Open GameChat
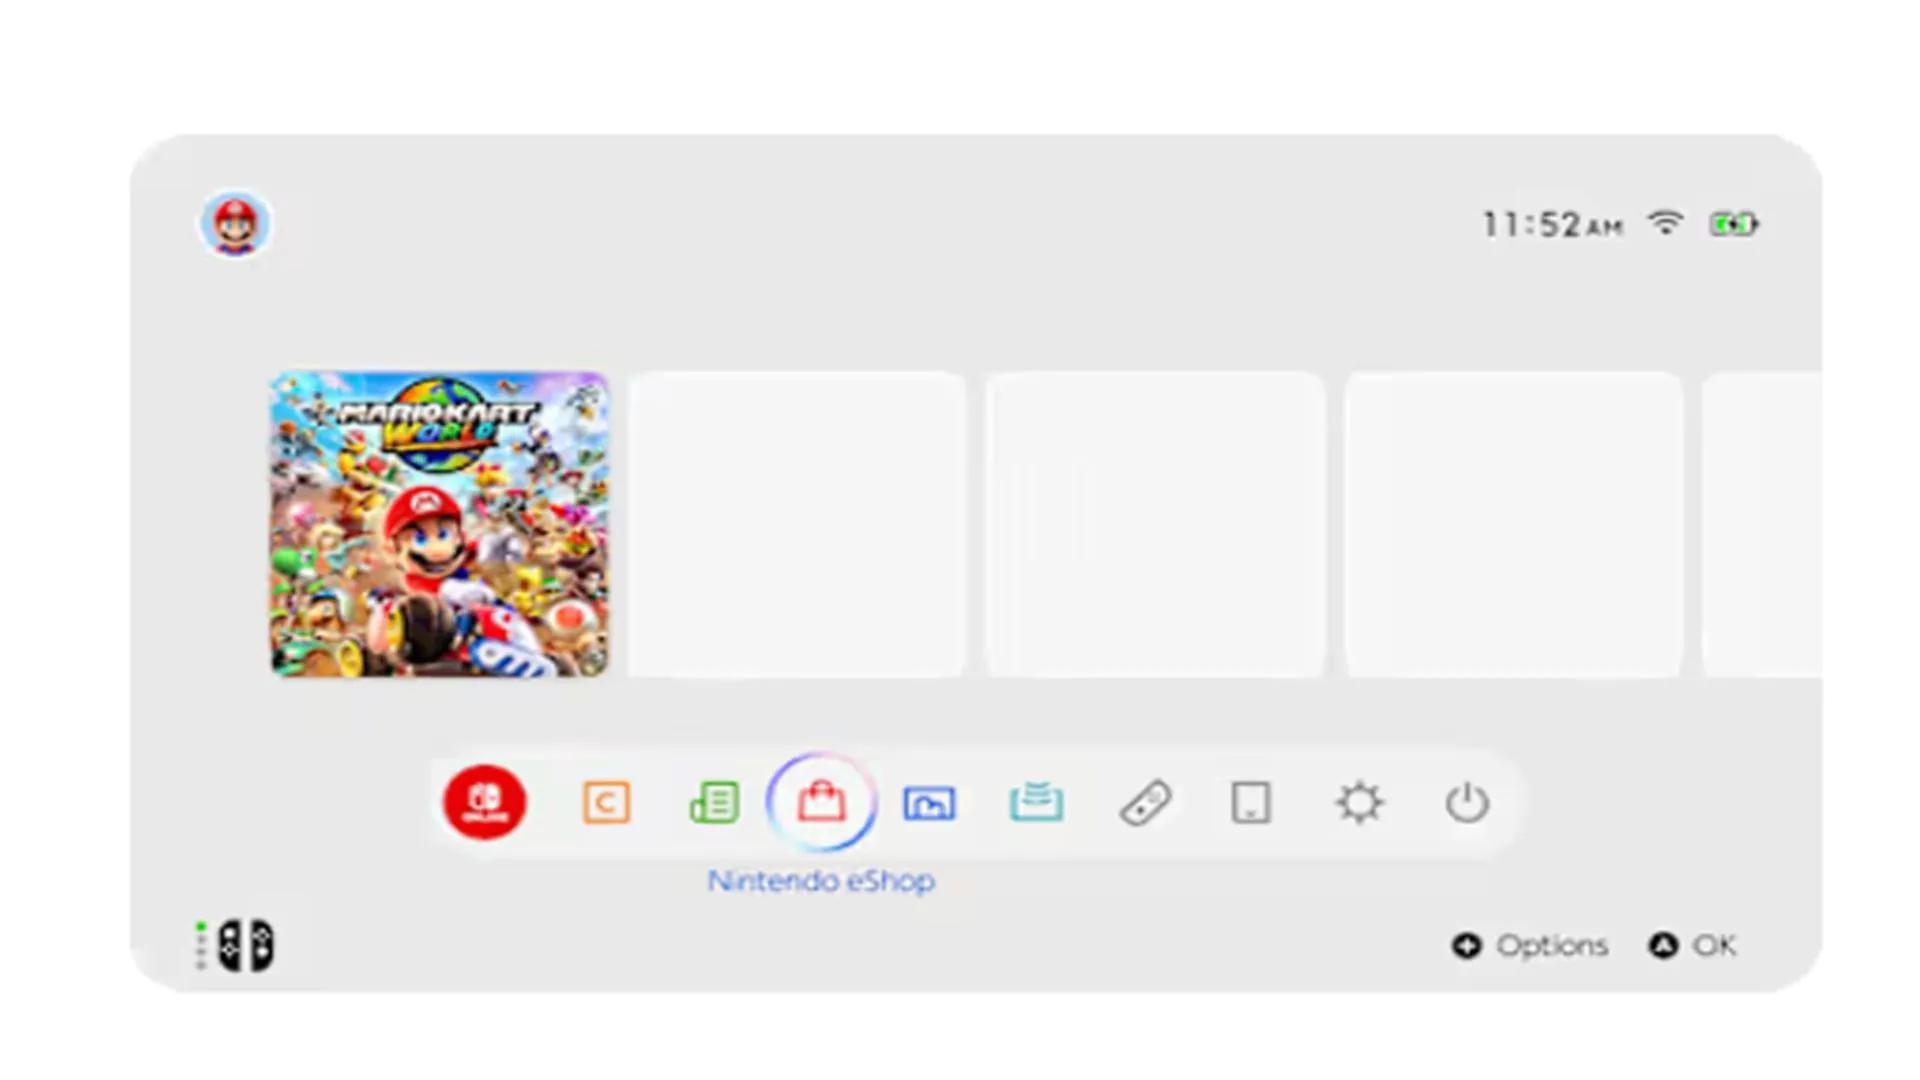The height and width of the screenshot is (1080, 1920). (606, 802)
